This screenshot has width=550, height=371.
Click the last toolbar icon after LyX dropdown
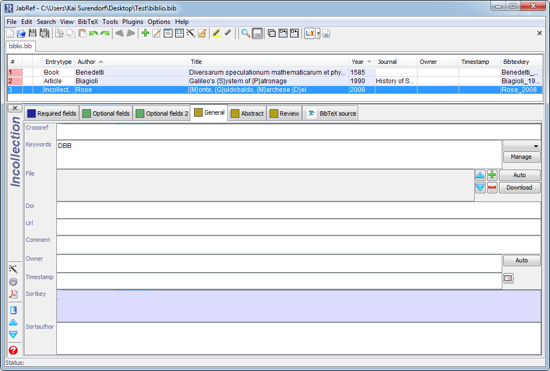[326, 34]
